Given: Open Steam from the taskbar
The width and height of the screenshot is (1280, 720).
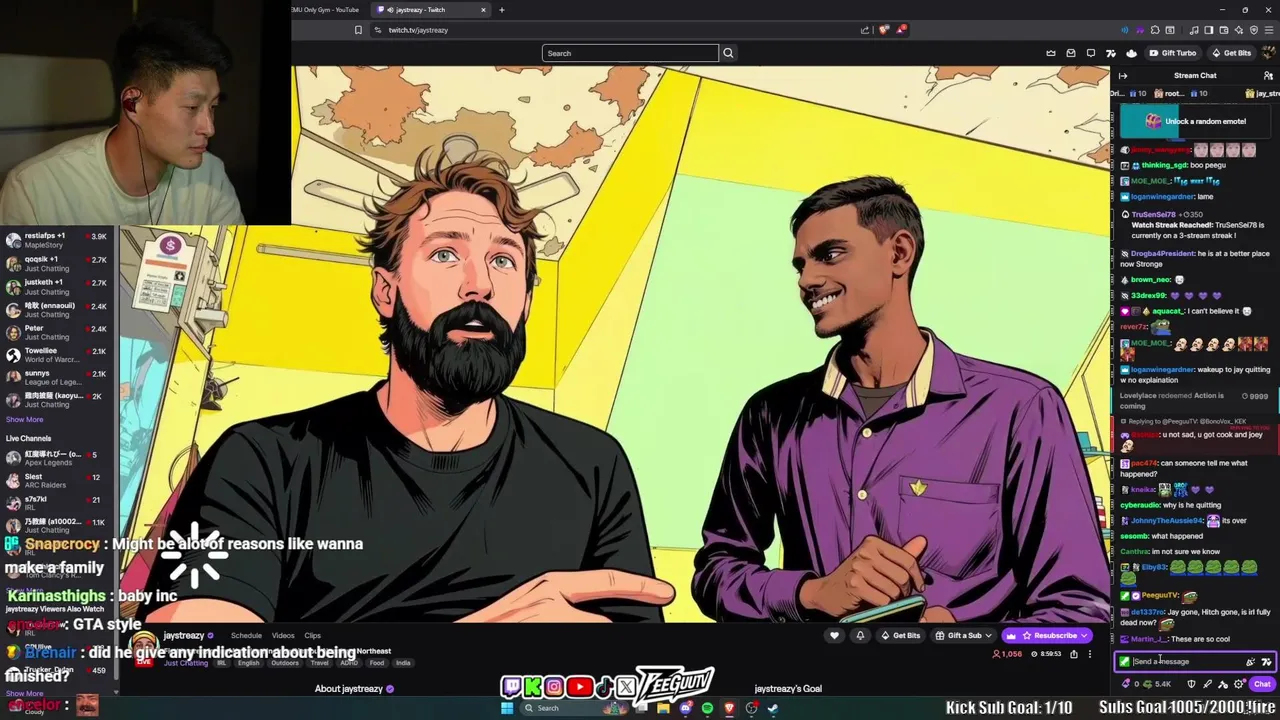Looking at the screenshot, I should coord(773,708).
